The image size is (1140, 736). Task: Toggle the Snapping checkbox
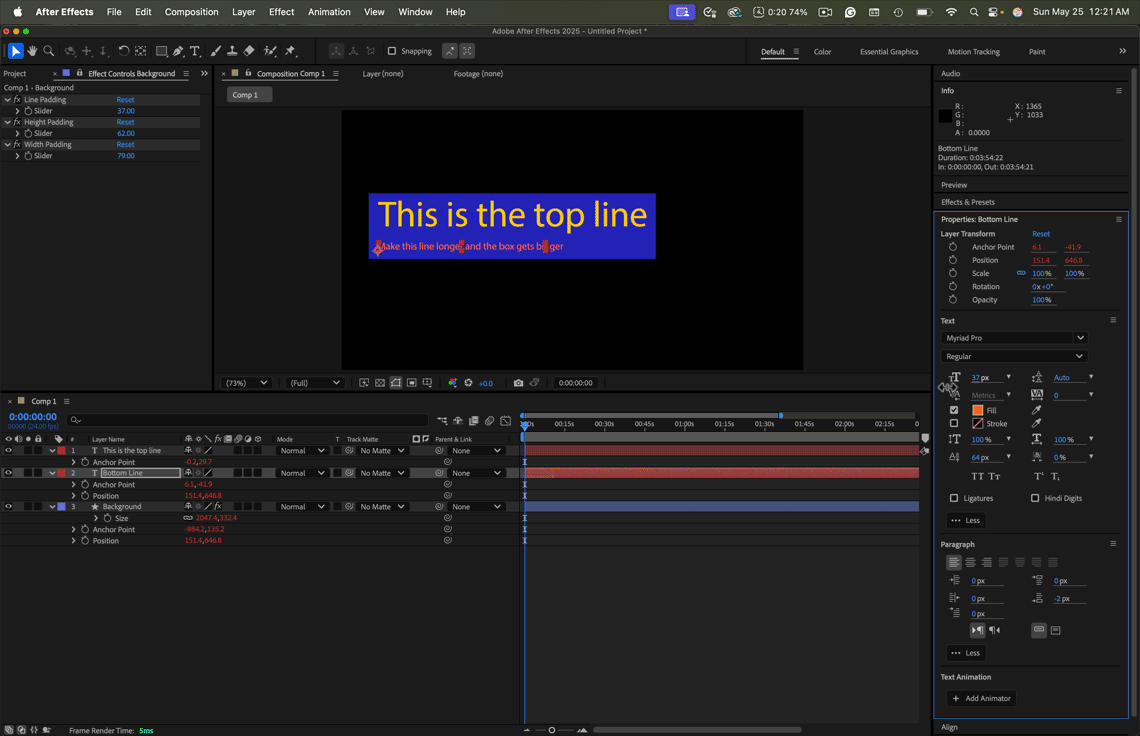pos(392,51)
